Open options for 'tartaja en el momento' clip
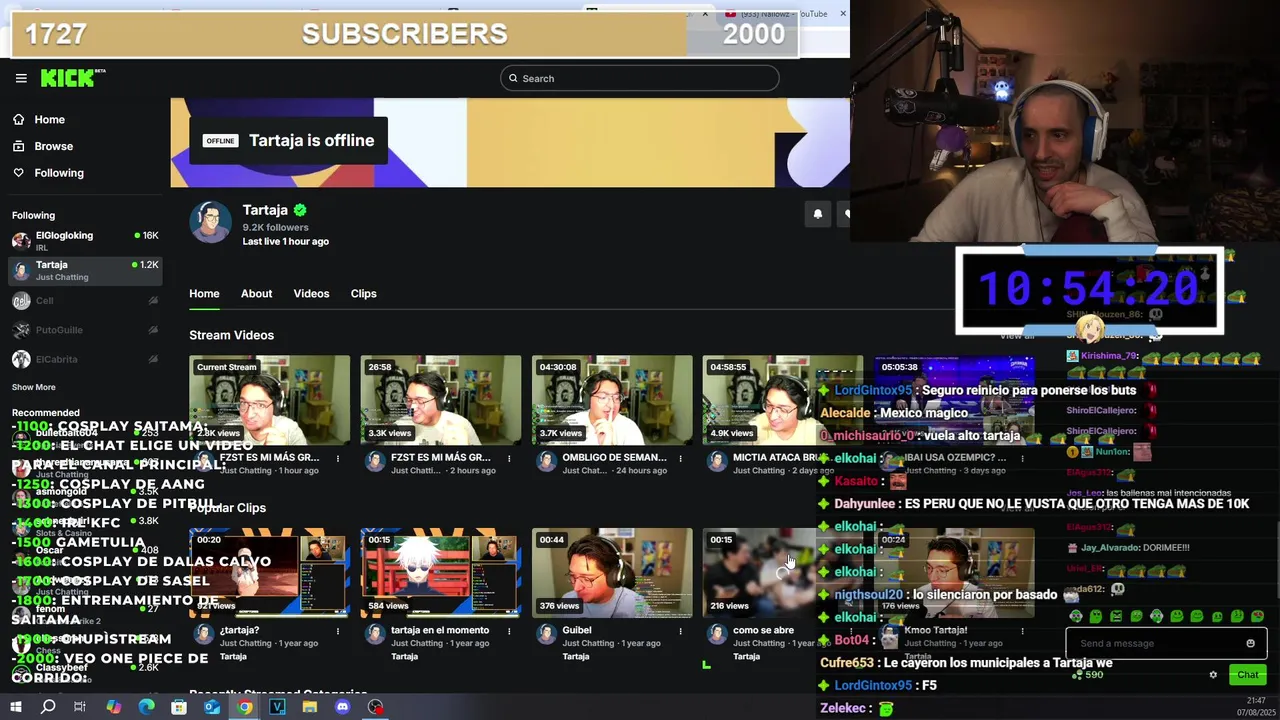The height and width of the screenshot is (720, 1280). [509, 632]
